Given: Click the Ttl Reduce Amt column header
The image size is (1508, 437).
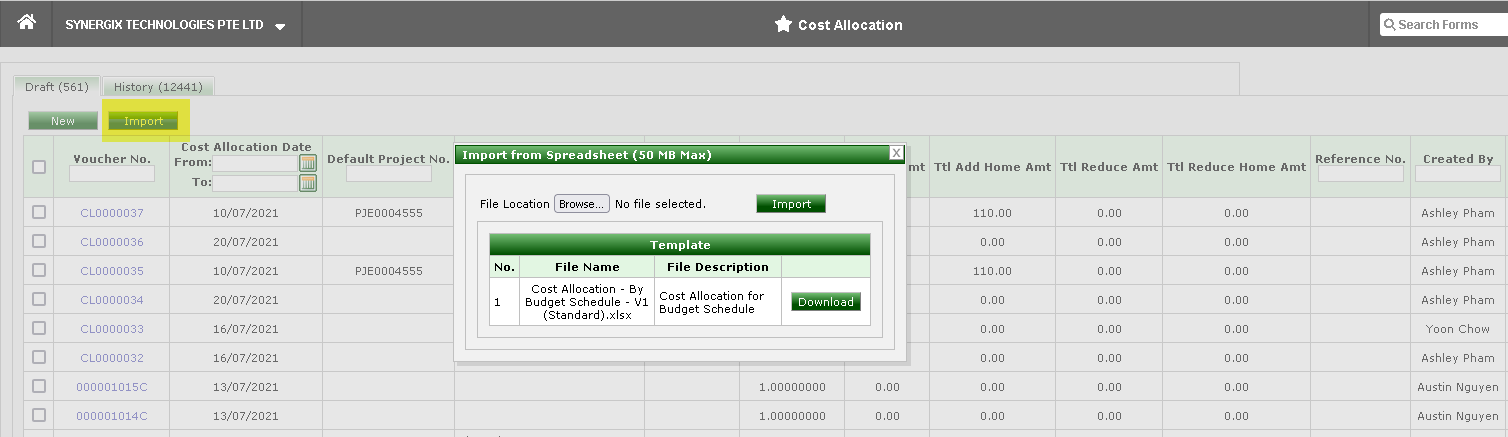Looking at the screenshot, I should (x=1109, y=167).
